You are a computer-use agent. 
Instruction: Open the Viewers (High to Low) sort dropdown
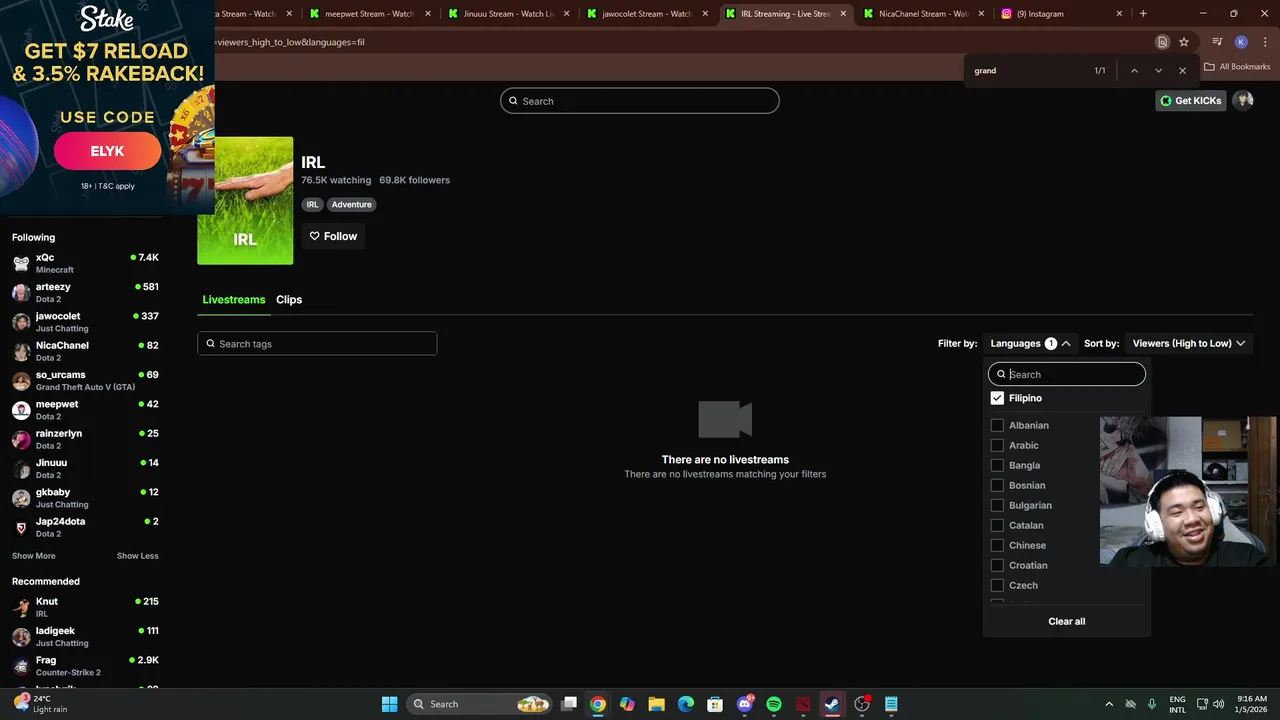[x=1189, y=343]
